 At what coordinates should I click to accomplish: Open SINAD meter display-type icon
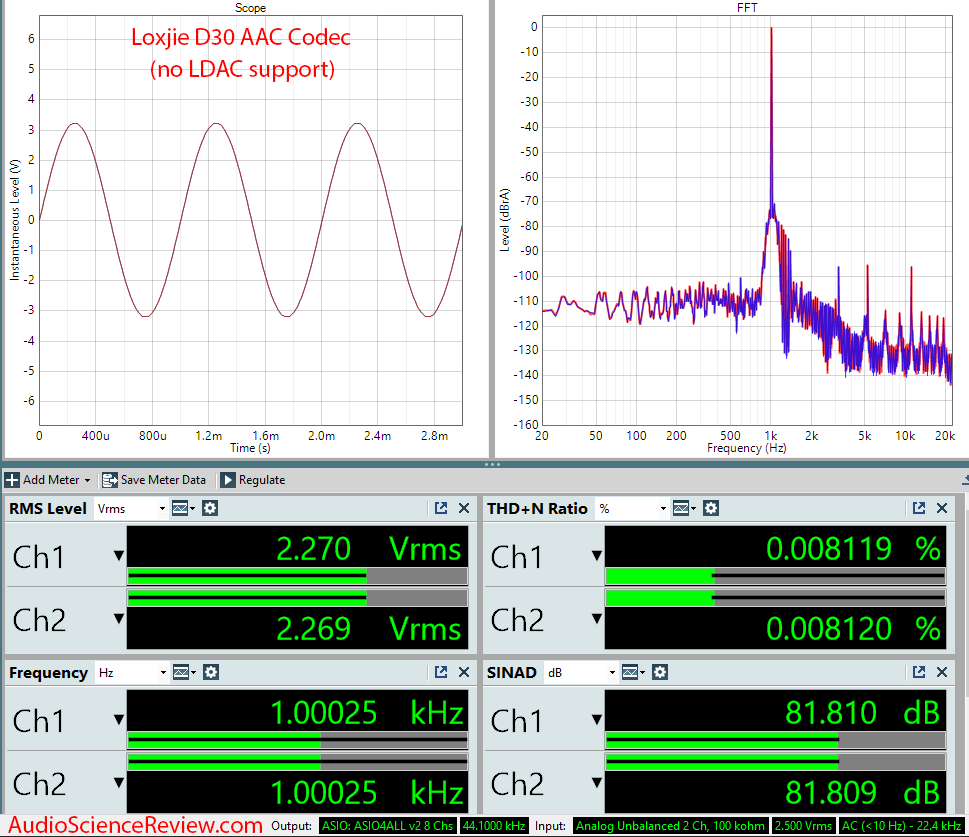pyautogui.click(x=633, y=673)
